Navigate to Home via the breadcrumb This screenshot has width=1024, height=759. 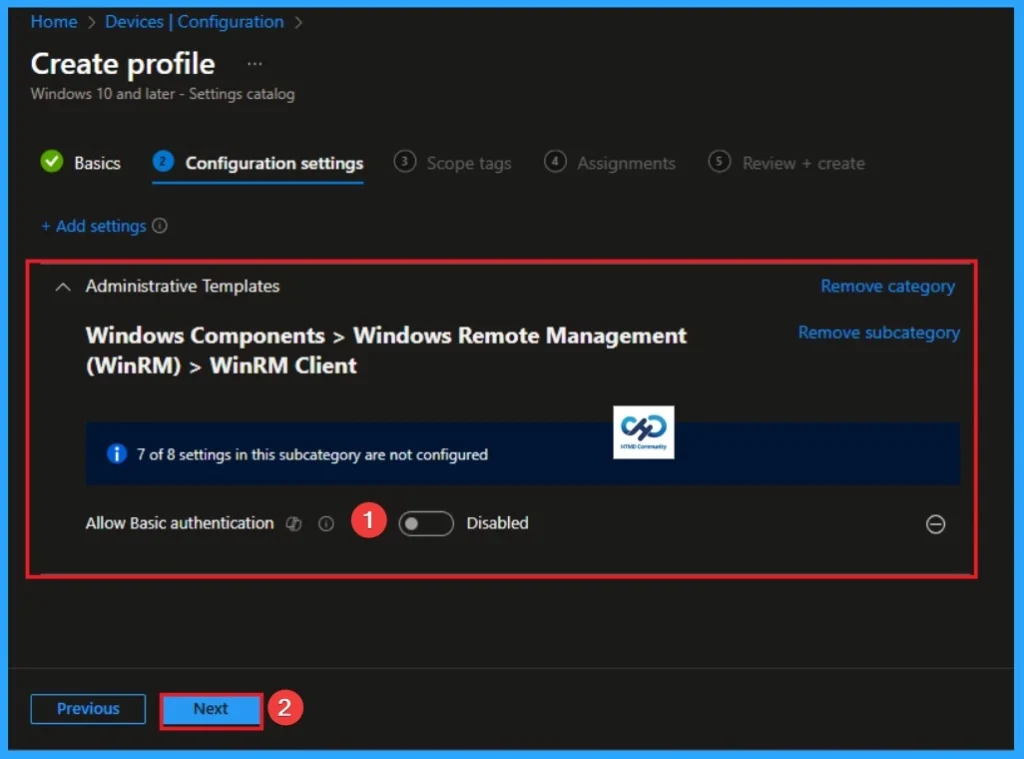point(53,21)
